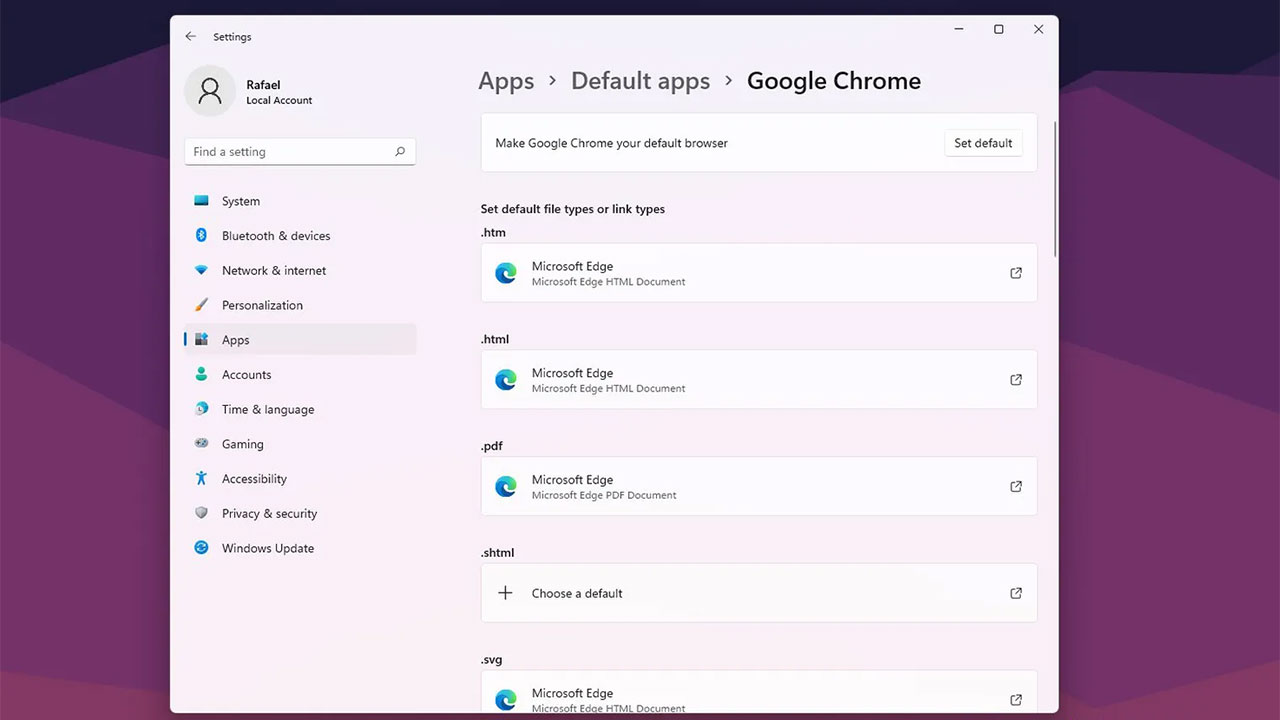Viewport: 1280px width, 720px height.
Task: Click the open-link icon in .html row
Action: 1016,380
